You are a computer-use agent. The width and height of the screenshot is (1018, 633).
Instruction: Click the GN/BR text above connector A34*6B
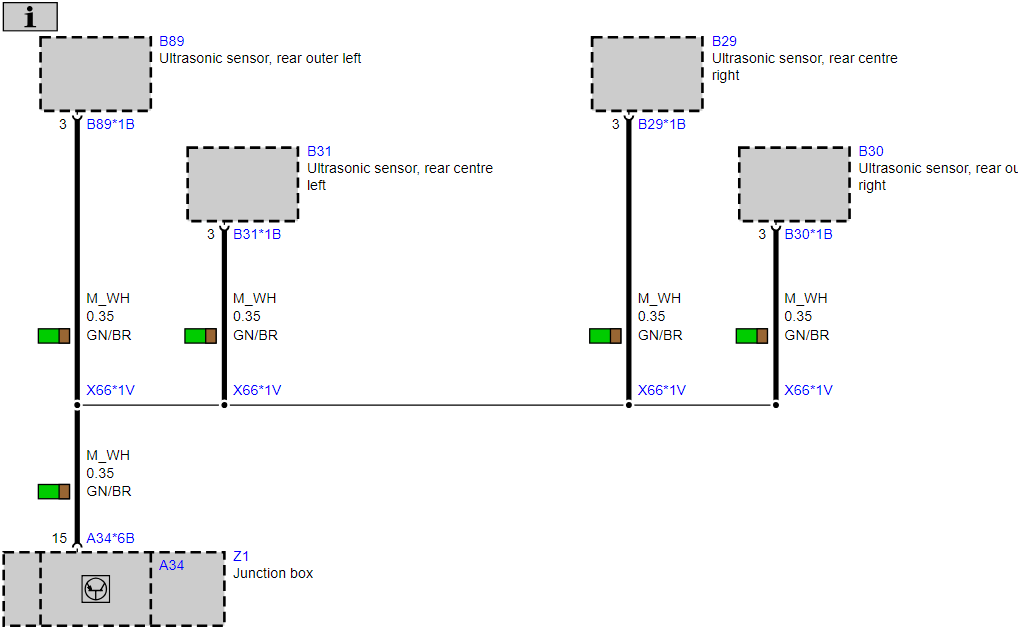(x=108, y=491)
